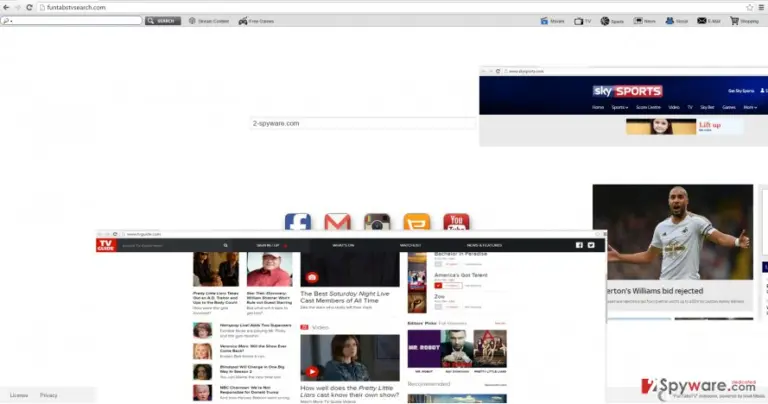
Task: Select the Video item in Sky Sports menu
Action: tap(674, 107)
